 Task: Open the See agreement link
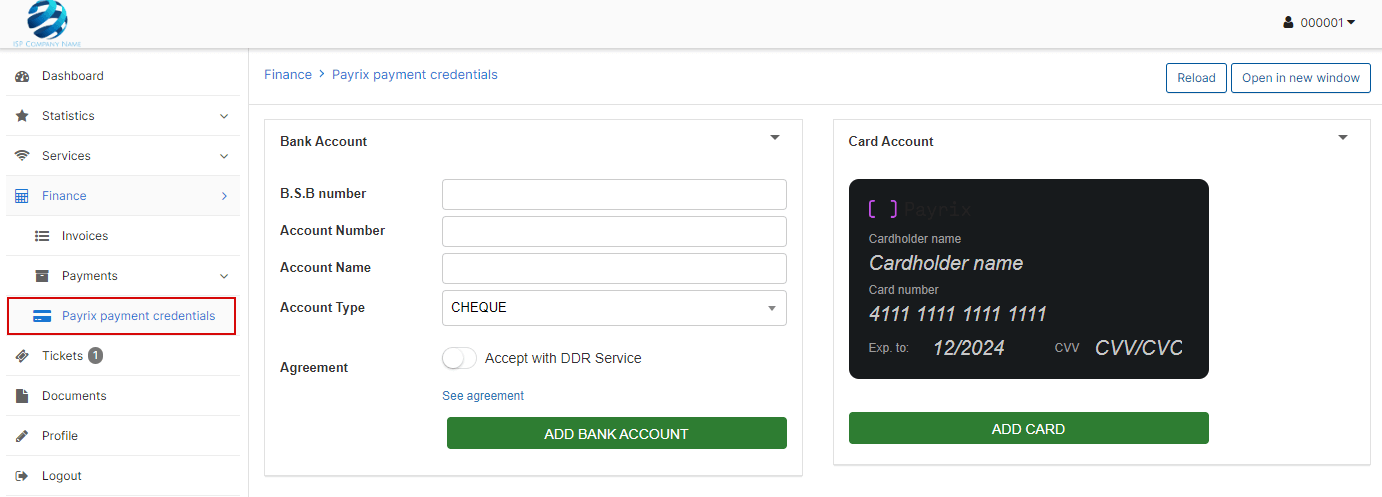pyautogui.click(x=483, y=396)
